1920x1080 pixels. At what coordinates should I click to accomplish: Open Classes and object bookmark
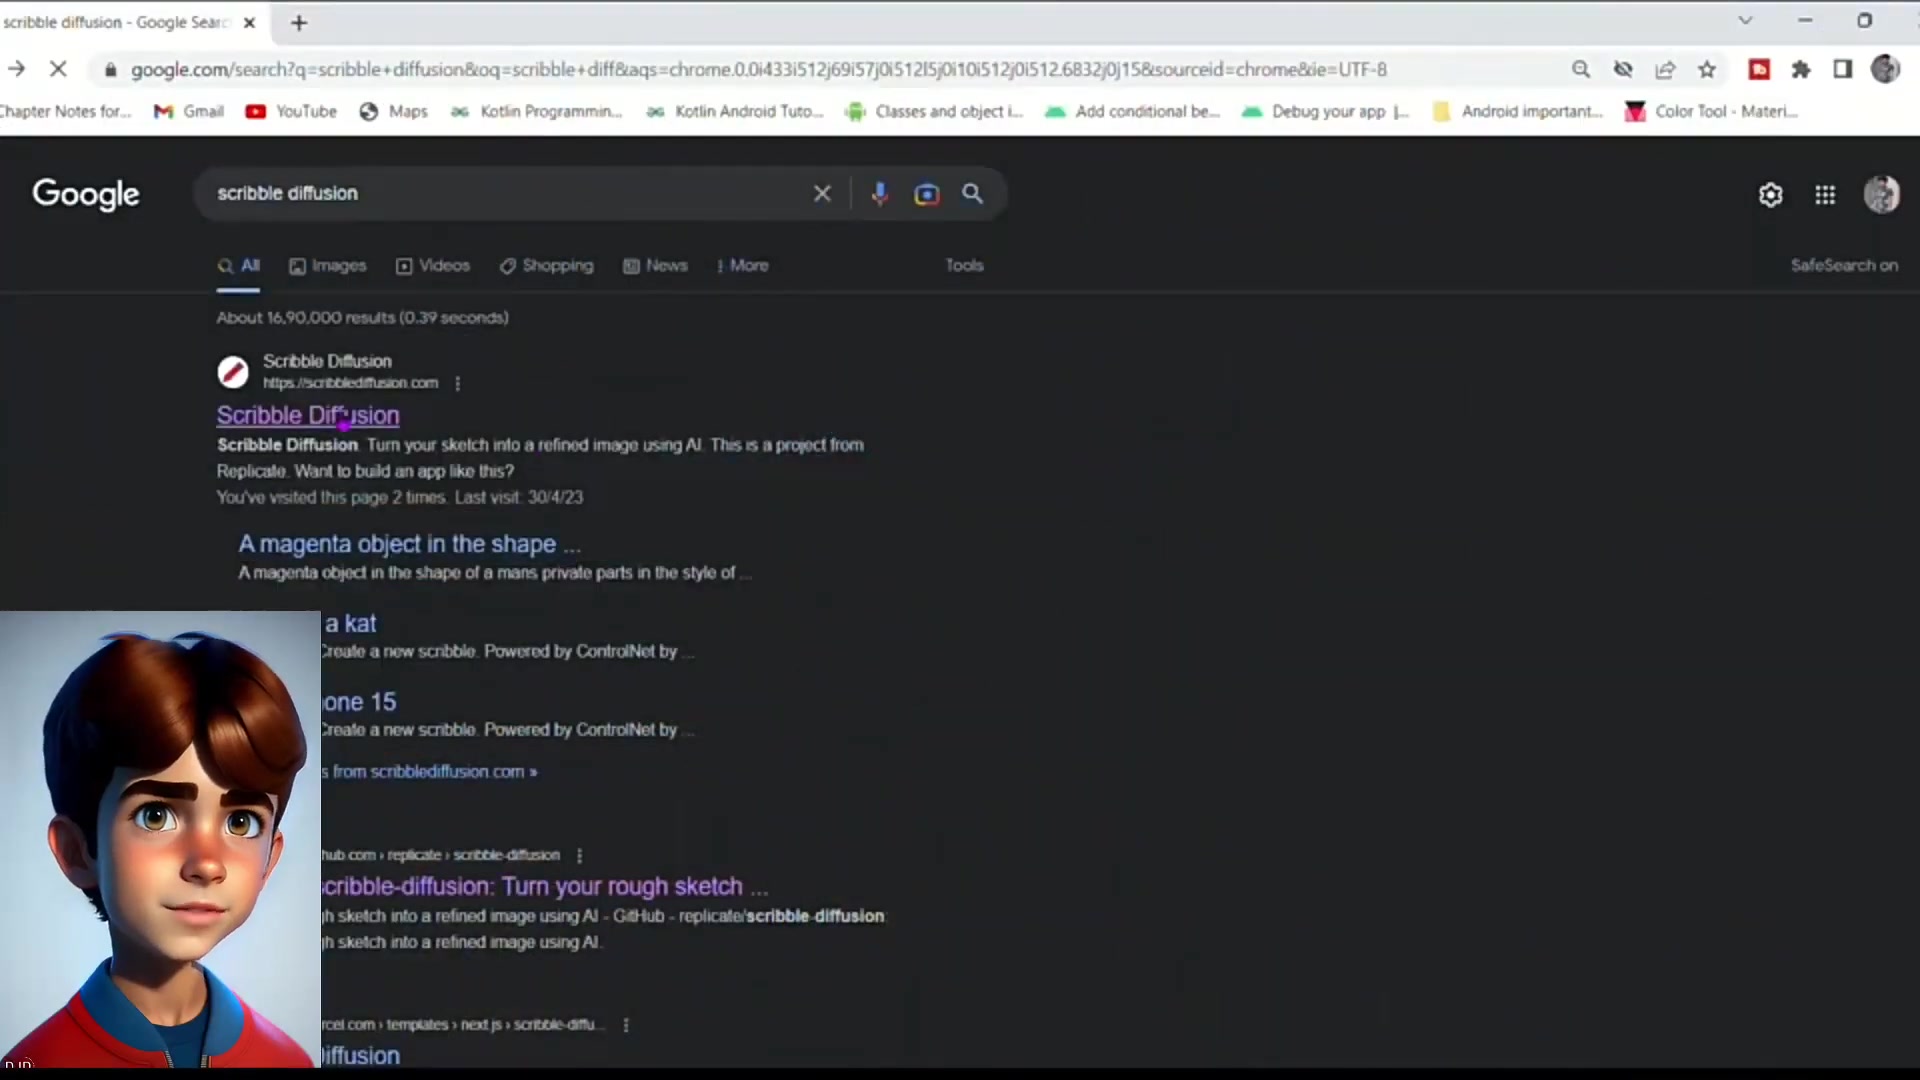pyautogui.click(x=935, y=111)
